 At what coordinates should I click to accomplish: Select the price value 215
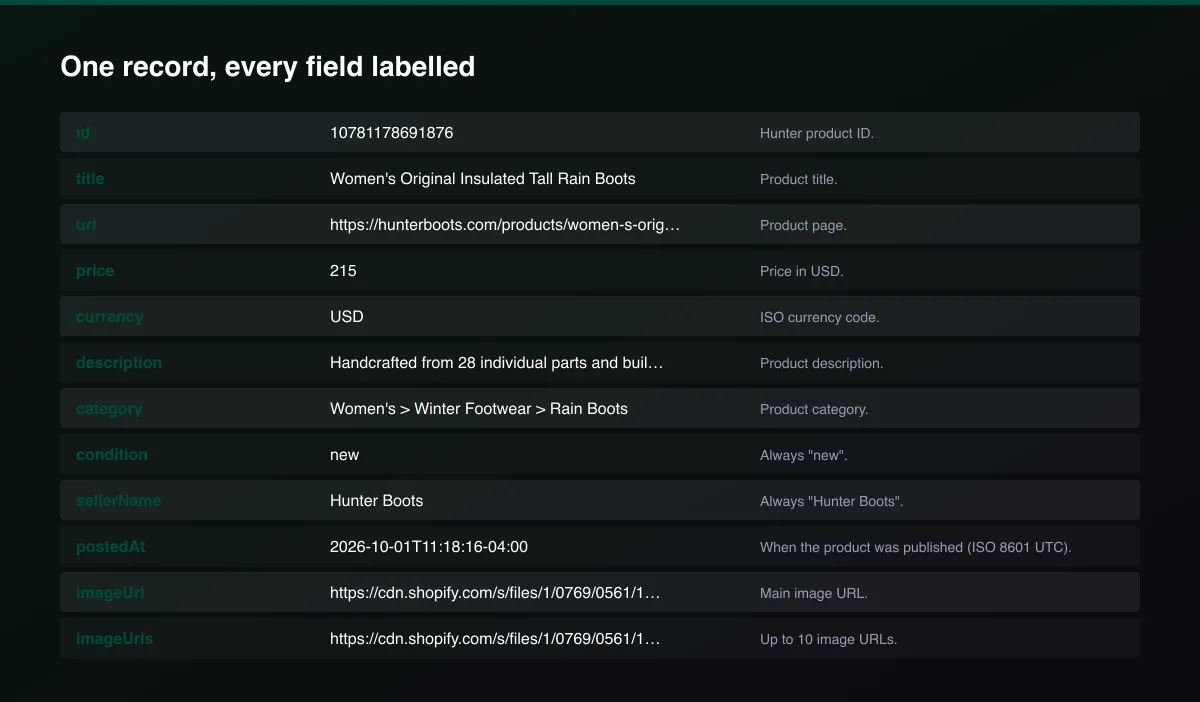pos(343,270)
